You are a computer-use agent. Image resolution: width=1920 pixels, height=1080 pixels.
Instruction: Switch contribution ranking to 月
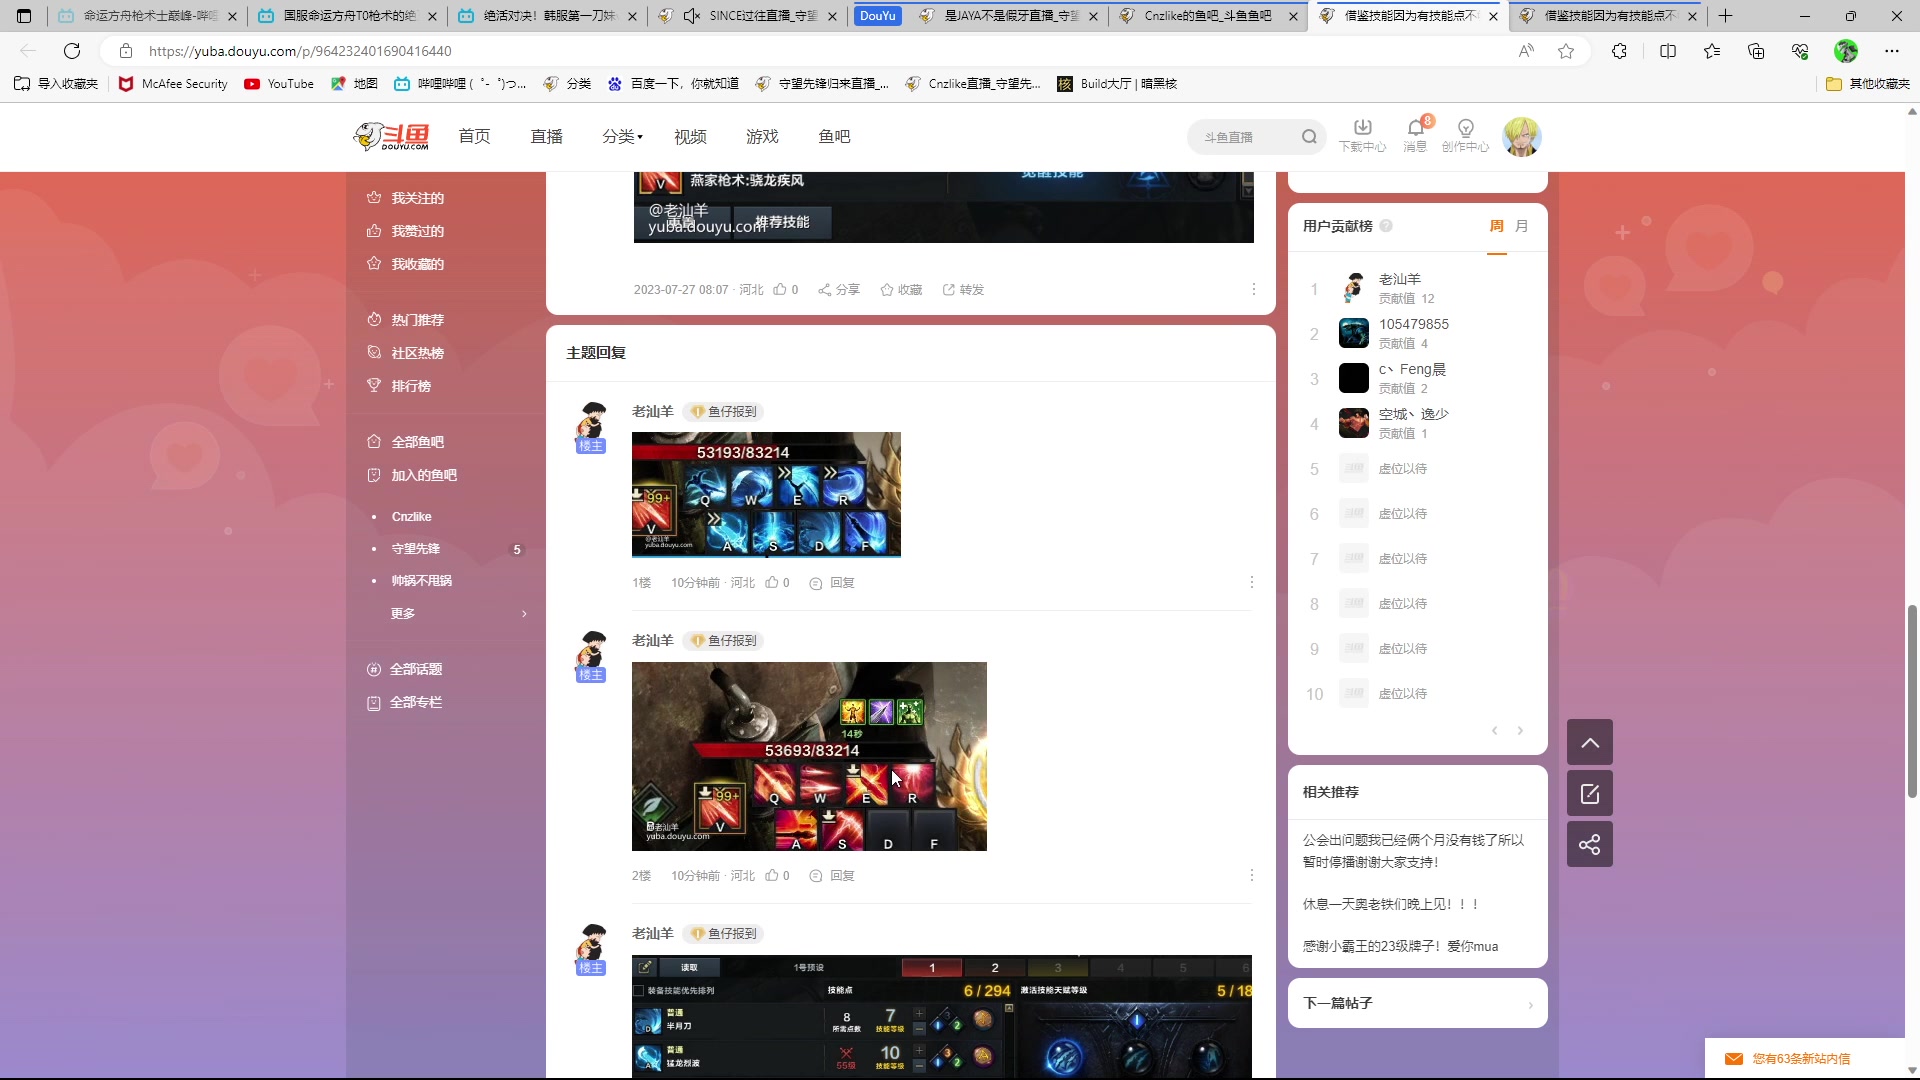1521,226
